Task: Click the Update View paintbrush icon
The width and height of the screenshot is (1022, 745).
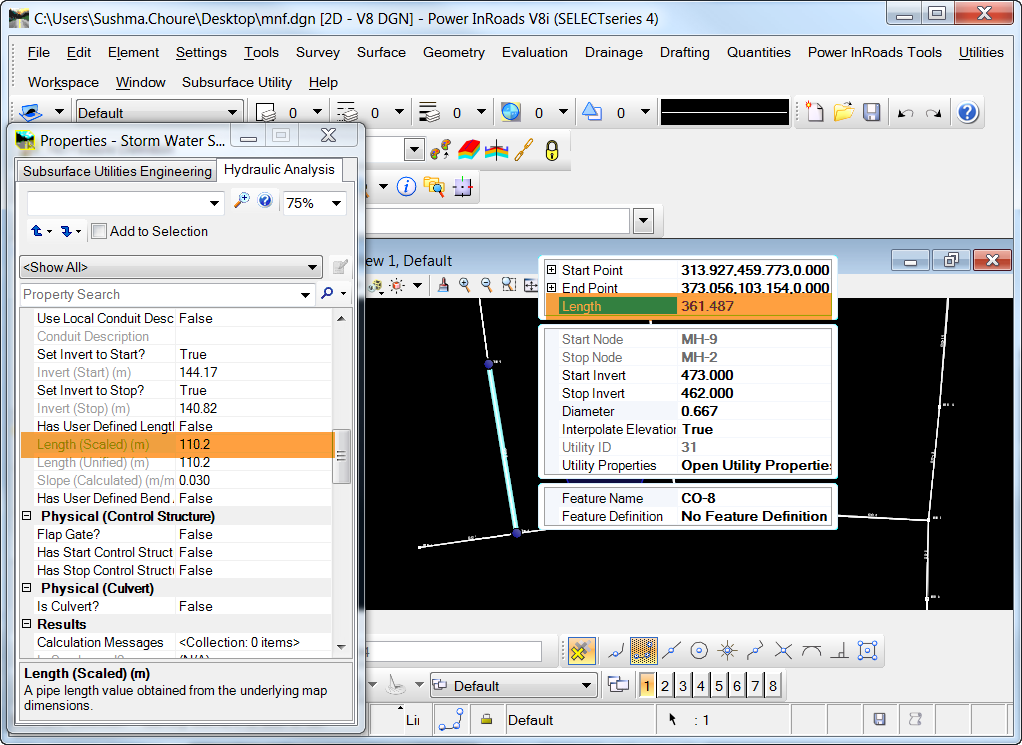Action: [443, 285]
